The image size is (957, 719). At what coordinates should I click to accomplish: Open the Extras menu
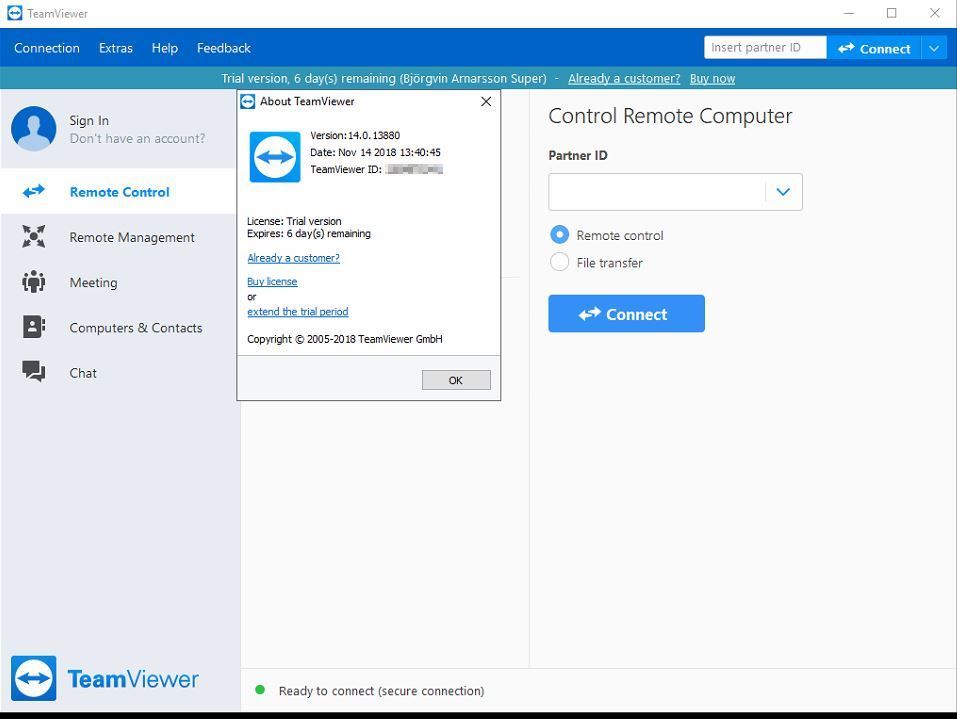pyautogui.click(x=115, y=48)
